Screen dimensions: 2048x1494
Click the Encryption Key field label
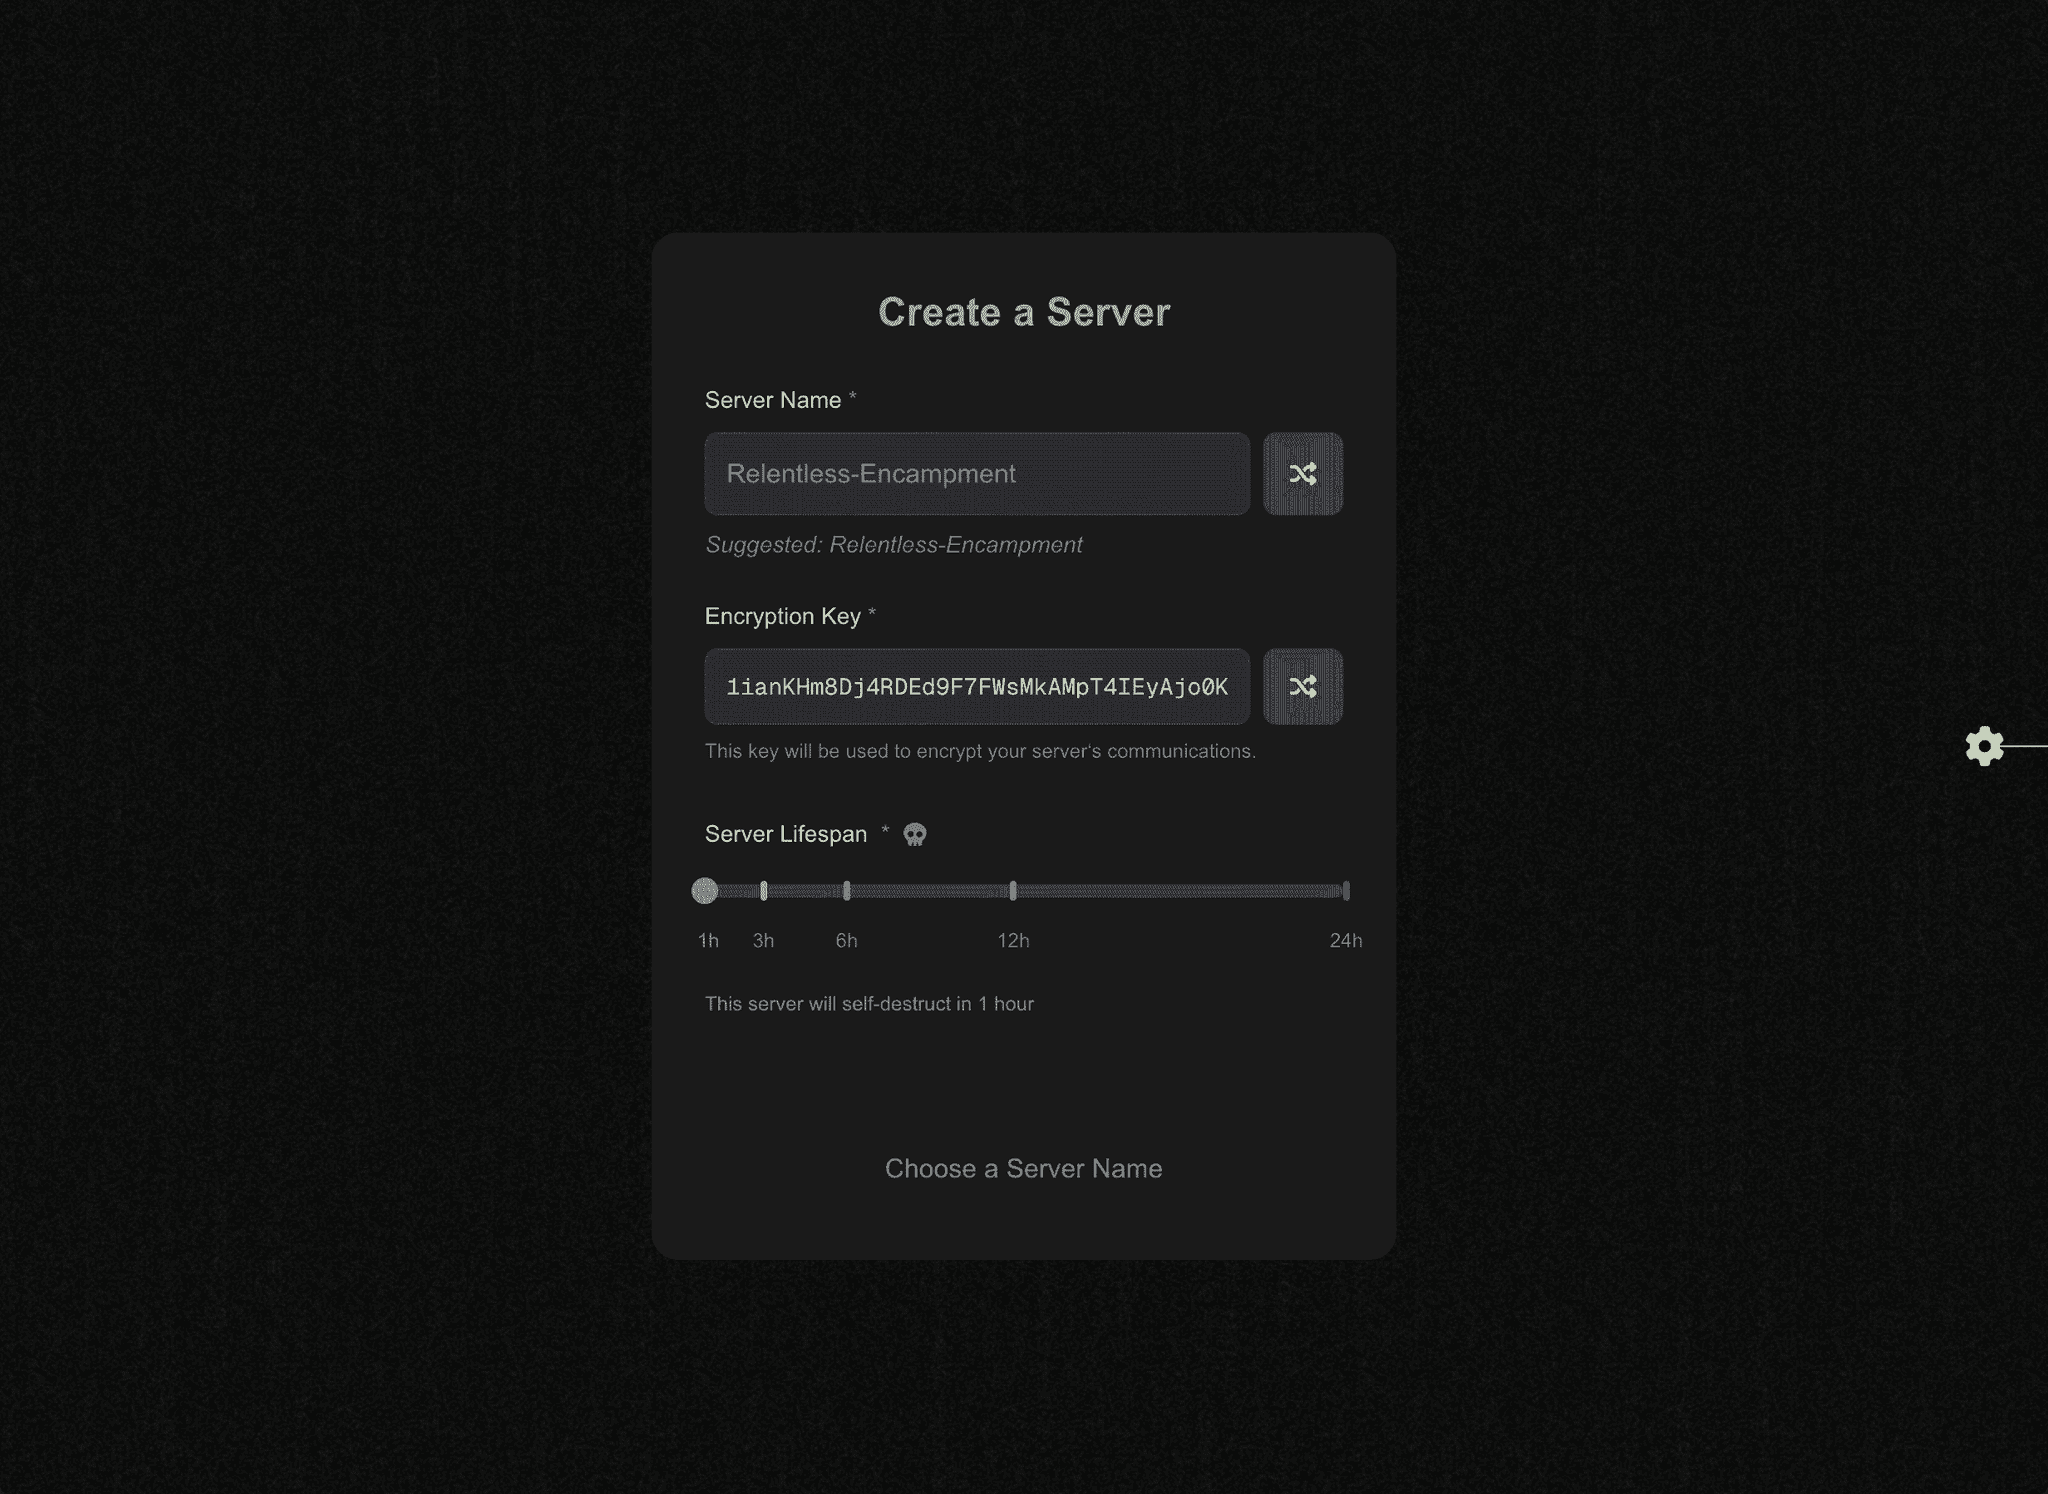[x=782, y=616]
